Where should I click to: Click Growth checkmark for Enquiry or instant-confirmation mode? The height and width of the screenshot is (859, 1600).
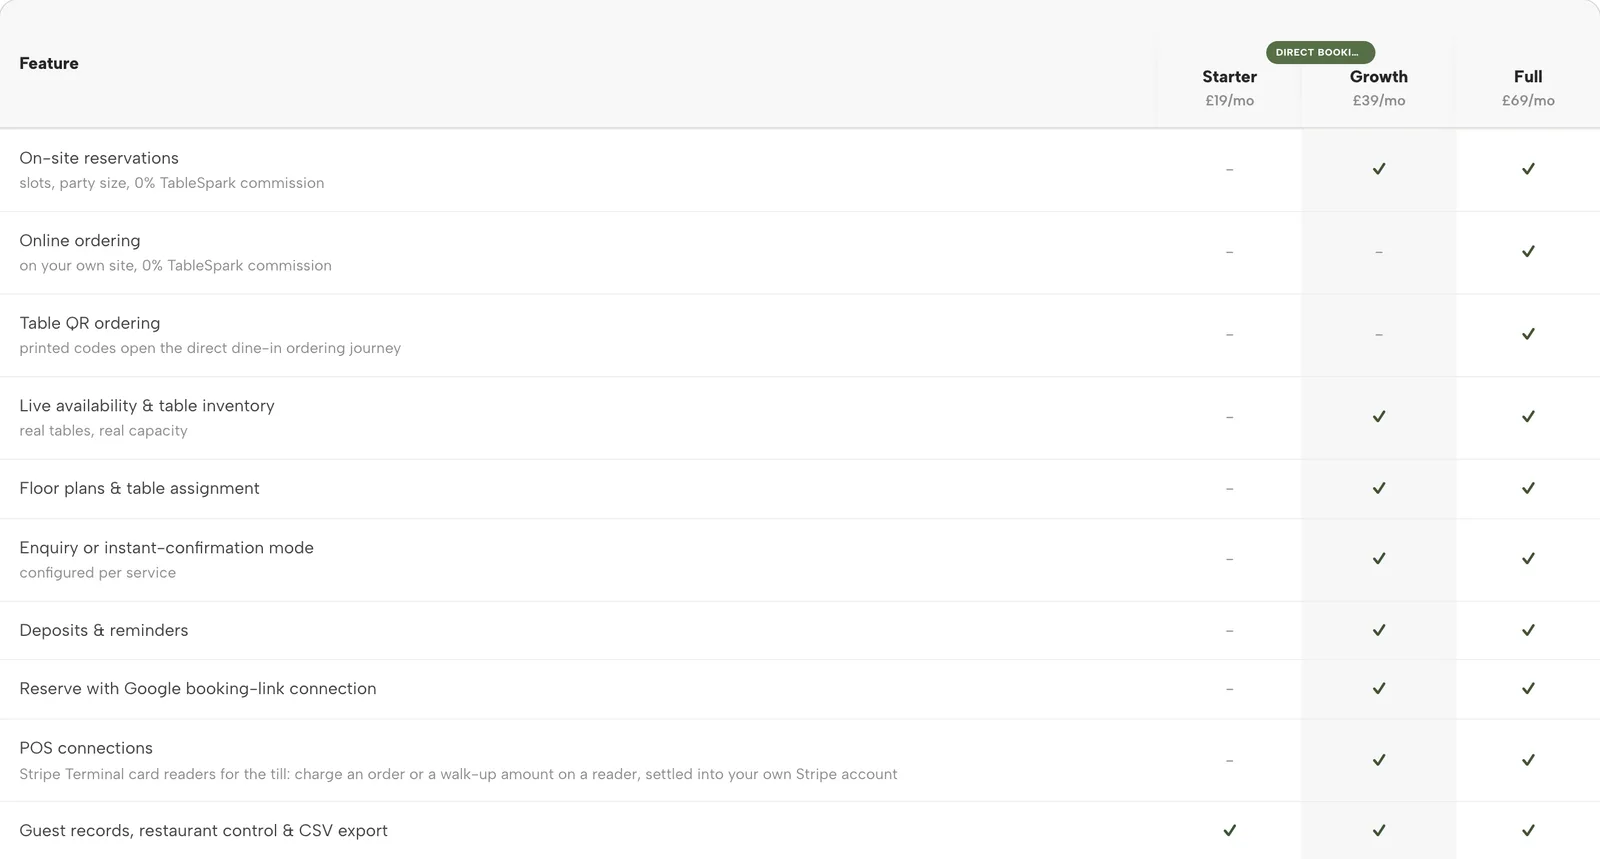coord(1379,559)
